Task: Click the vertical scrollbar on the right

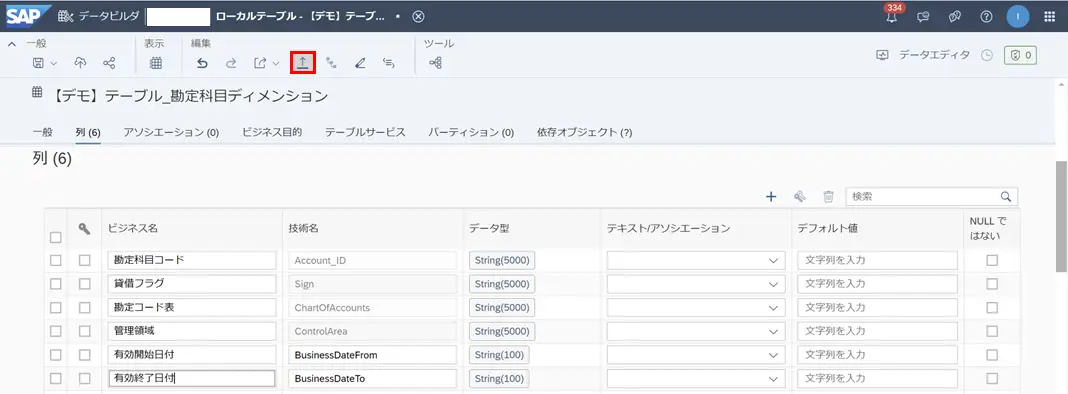Action: pos(1061,217)
